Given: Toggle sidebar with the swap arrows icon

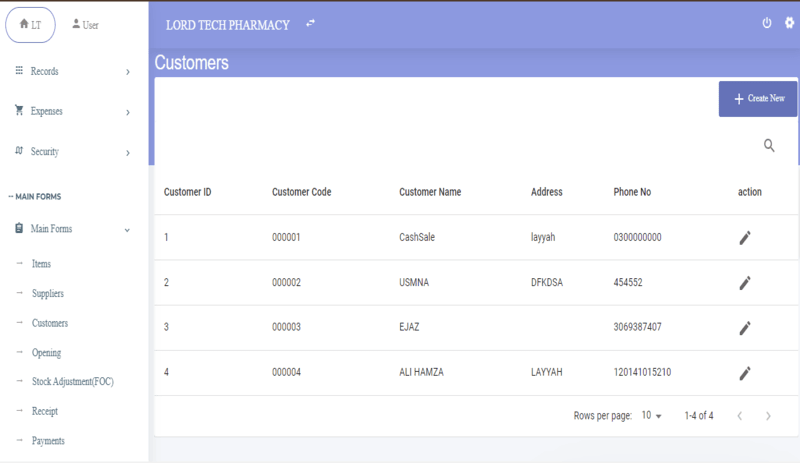Looking at the screenshot, I should tap(310, 23).
